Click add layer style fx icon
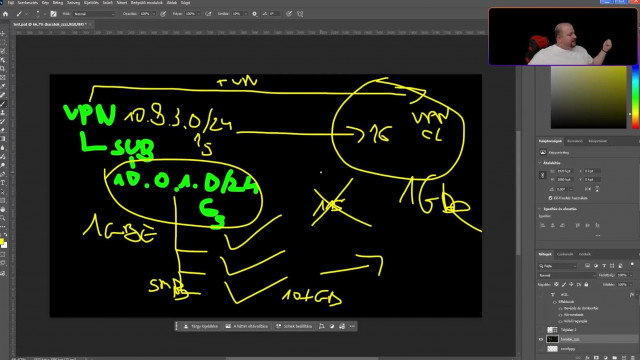Viewport: 640px width, 360px height. click(x=587, y=358)
